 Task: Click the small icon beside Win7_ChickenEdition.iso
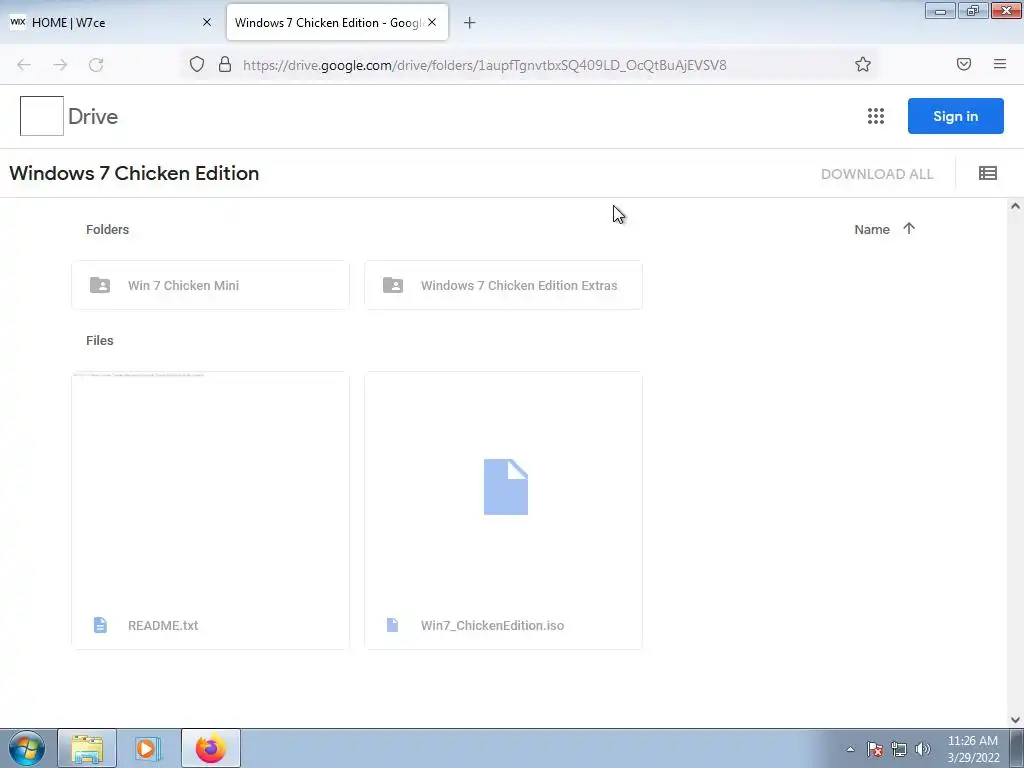[x=392, y=625]
